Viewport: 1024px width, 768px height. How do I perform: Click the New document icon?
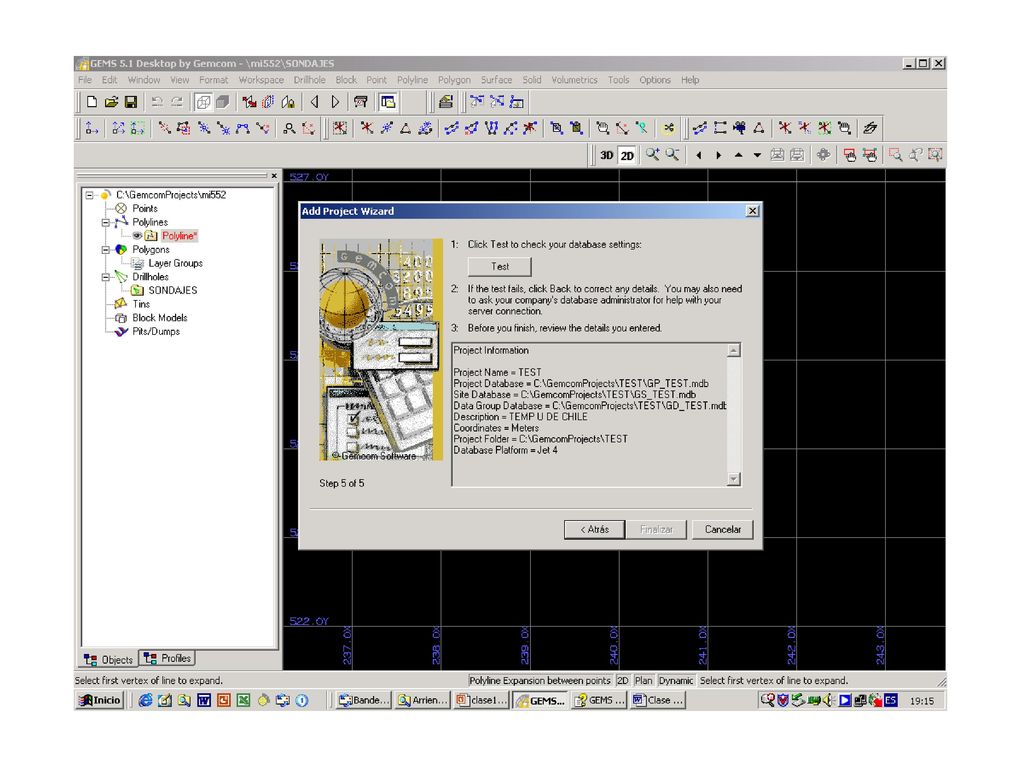(x=92, y=102)
